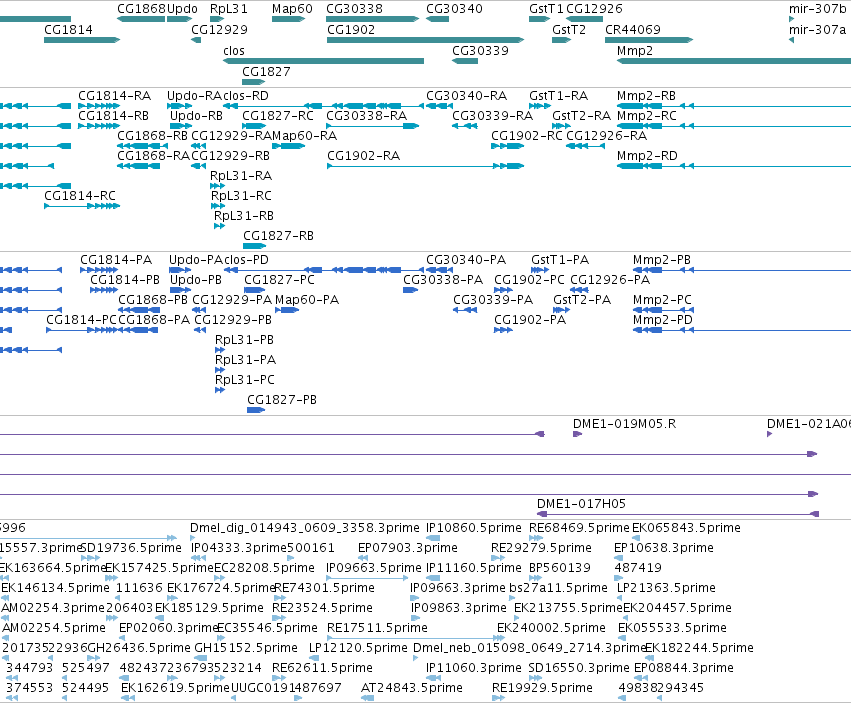Click the CG12926 gene label

pyautogui.click(x=594, y=9)
